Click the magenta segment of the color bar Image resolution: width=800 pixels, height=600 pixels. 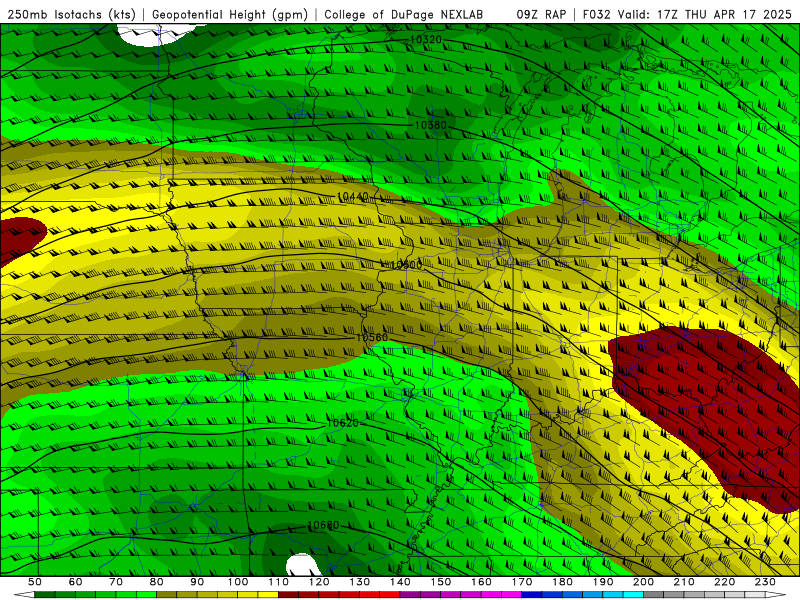(460, 595)
